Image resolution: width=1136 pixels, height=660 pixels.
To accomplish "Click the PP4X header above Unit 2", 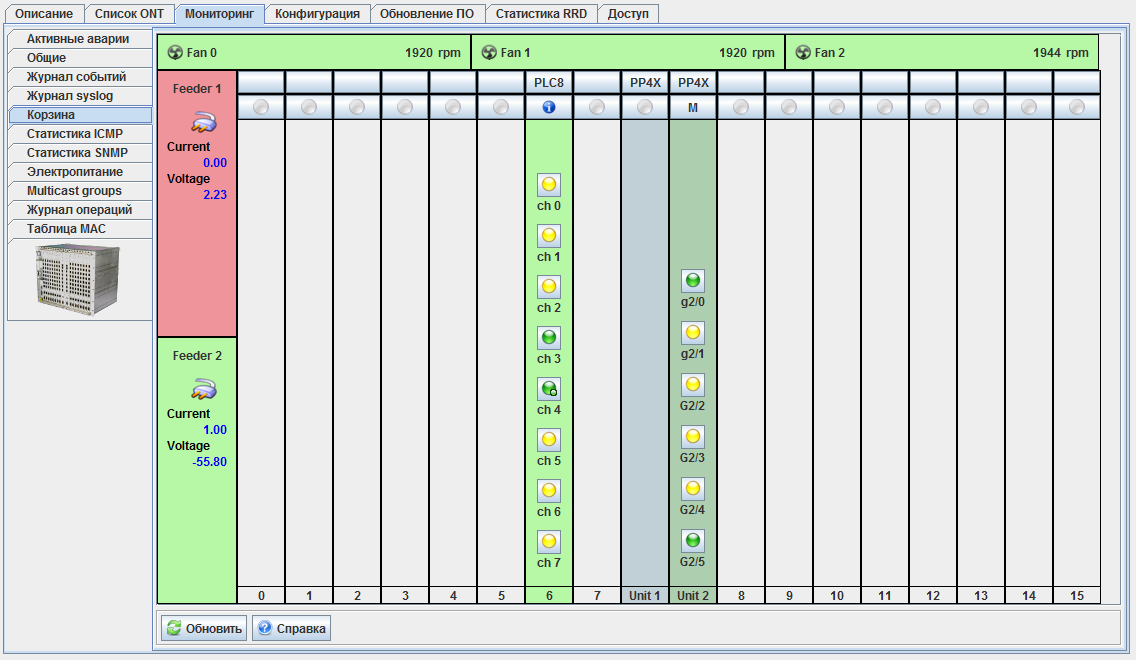I will click(693, 83).
